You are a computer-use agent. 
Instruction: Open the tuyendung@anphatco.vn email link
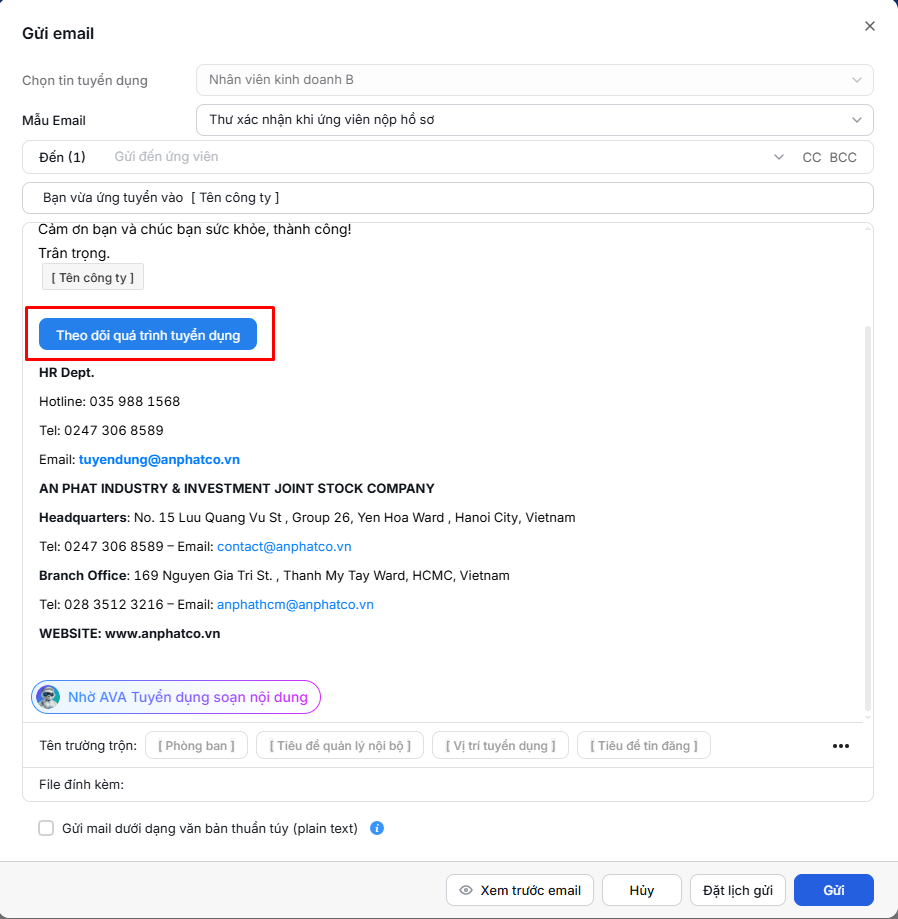159,460
